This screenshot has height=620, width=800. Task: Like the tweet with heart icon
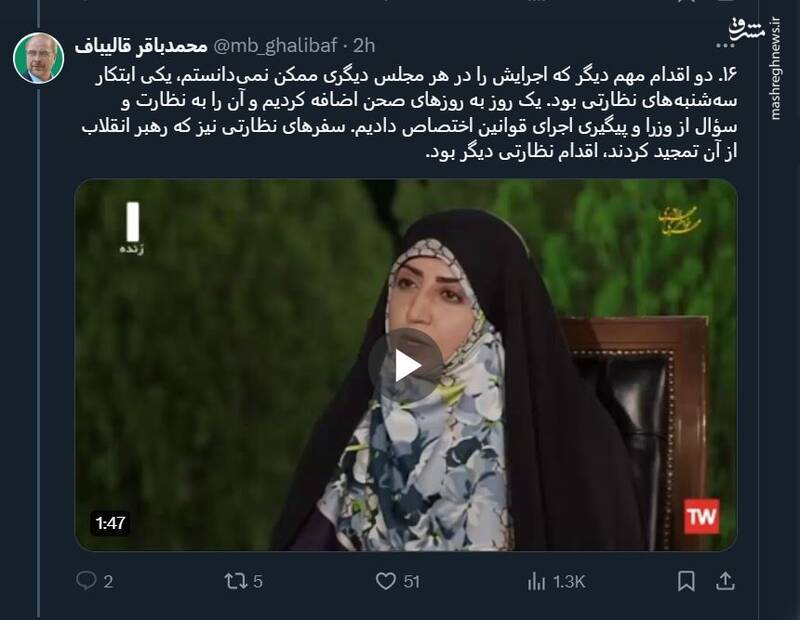[x=386, y=581]
